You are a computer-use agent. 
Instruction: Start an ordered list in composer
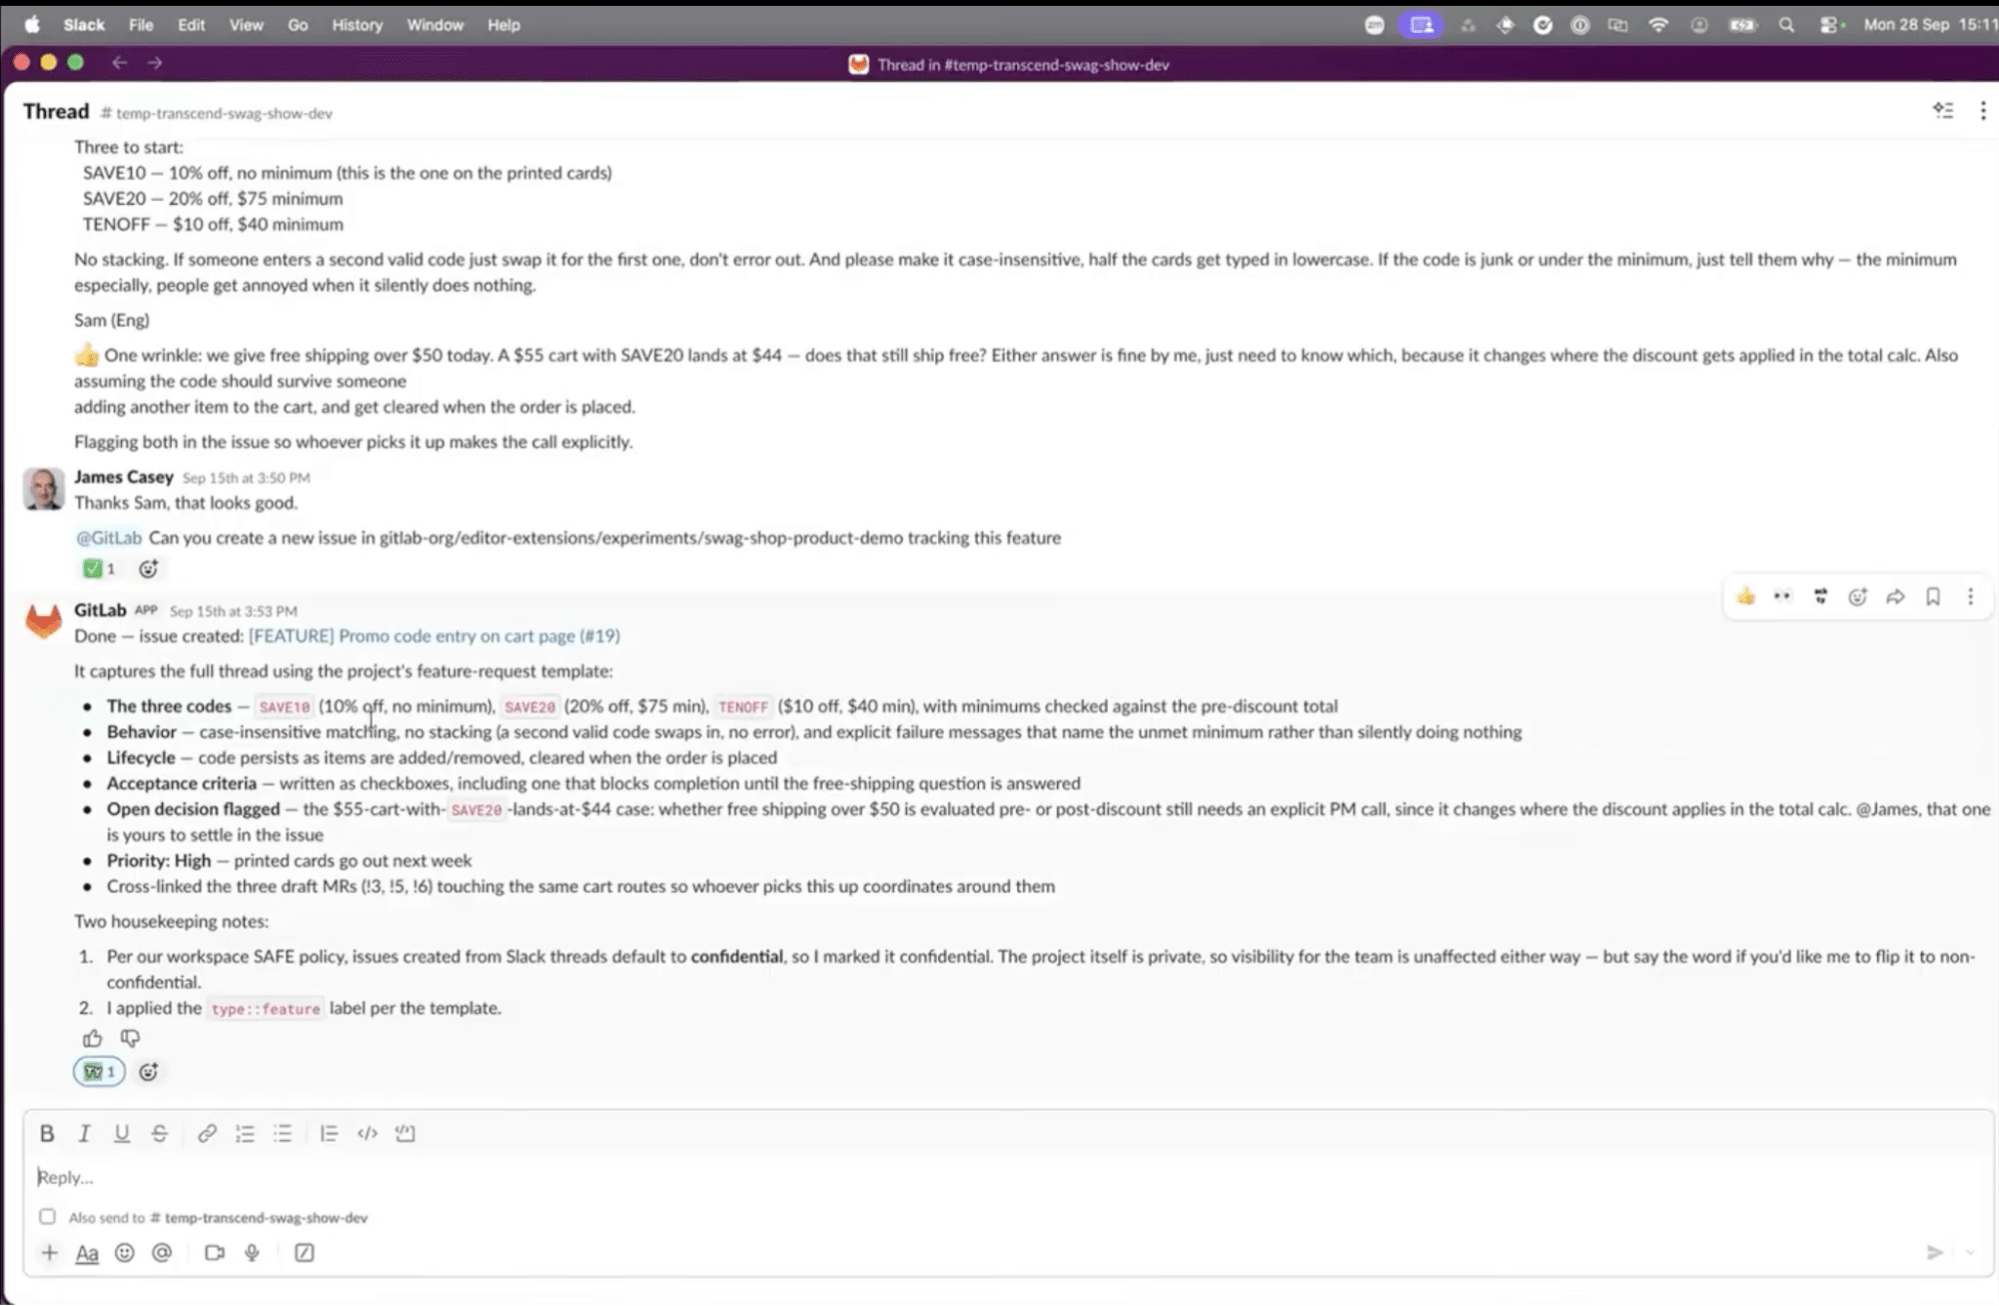pos(244,1133)
